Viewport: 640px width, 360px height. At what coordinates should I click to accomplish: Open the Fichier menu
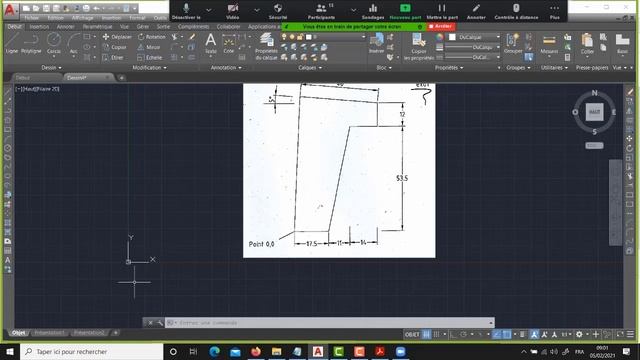click(31, 18)
